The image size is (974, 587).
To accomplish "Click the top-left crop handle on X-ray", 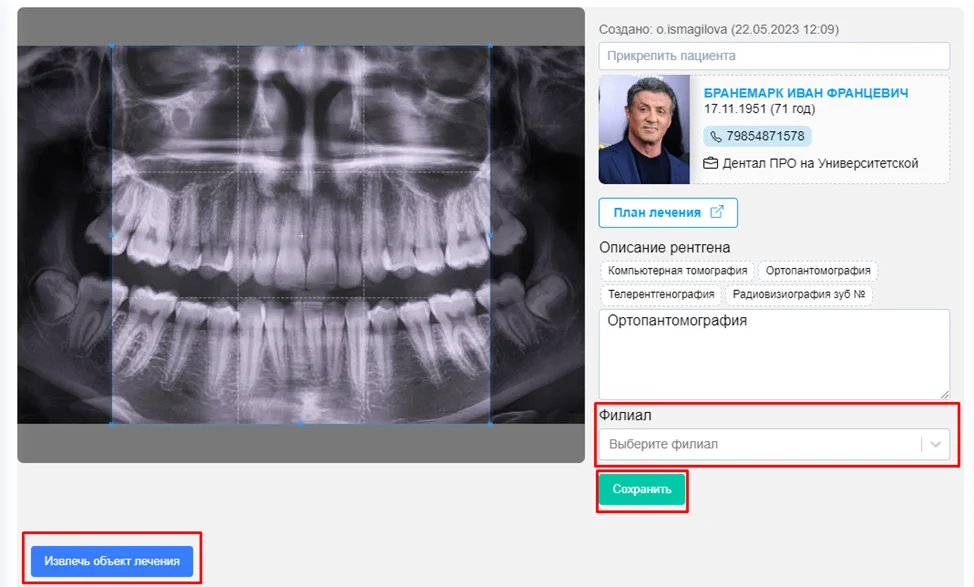I will (x=112, y=45).
